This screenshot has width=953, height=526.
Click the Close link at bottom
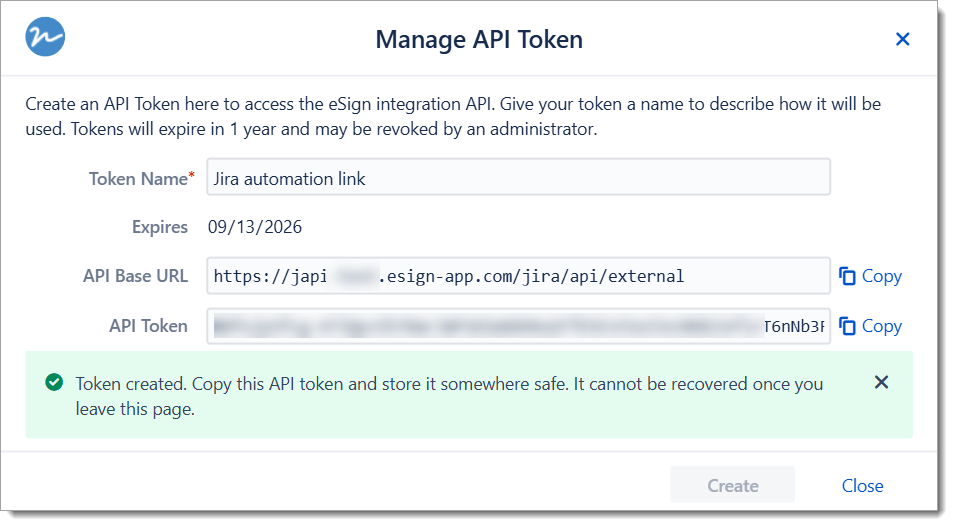862,486
